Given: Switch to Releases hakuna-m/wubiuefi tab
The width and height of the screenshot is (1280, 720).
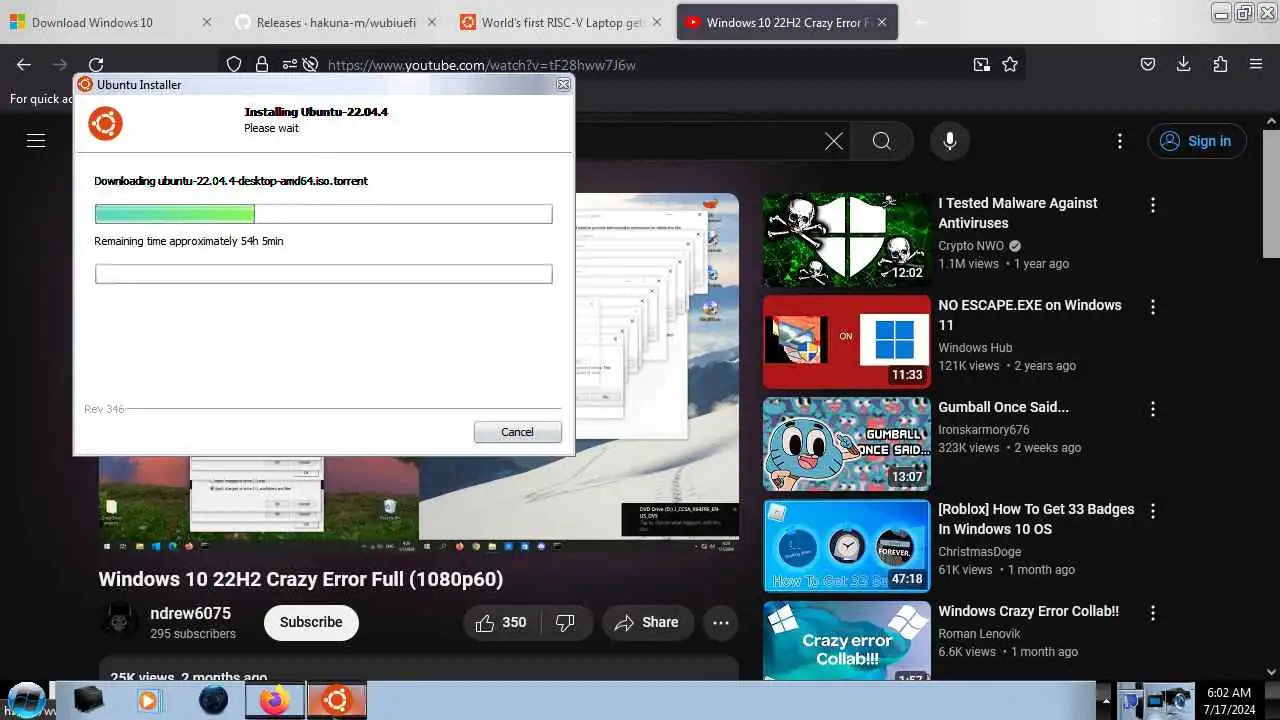Looking at the screenshot, I should click(x=335, y=22).
